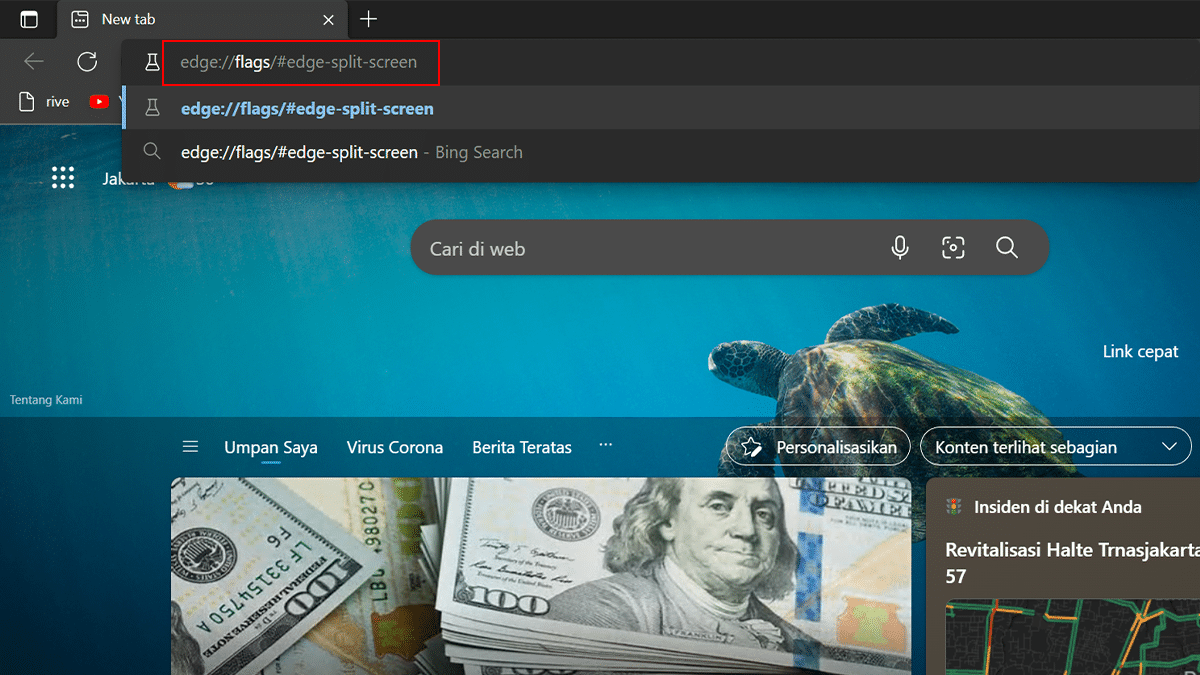1200x675 pixels.
Task: Switch to the Virus Corona tab
Action: click(x=394, y=447)
